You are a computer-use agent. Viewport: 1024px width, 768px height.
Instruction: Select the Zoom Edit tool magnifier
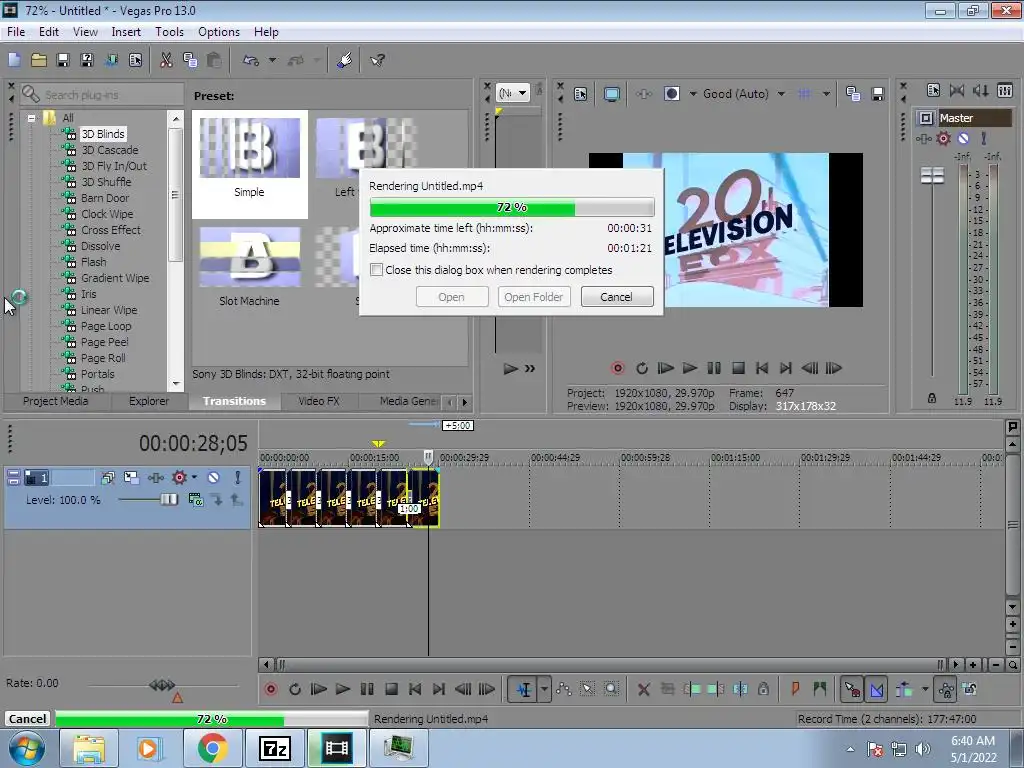point(611,689)
